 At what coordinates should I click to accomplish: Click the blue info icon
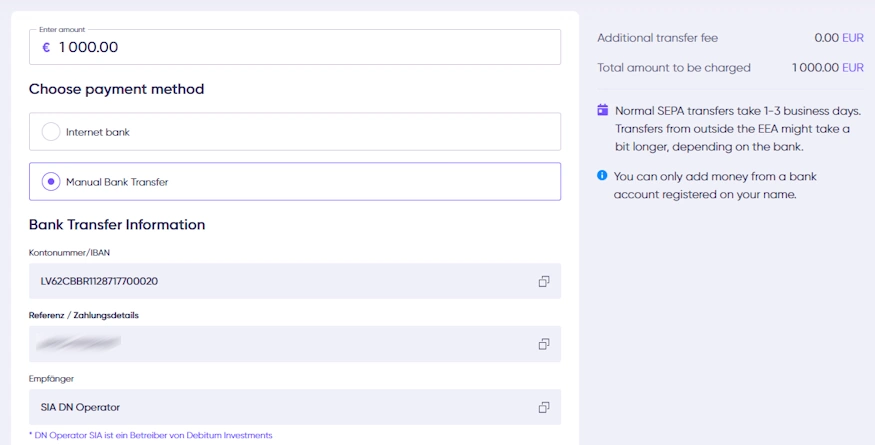click(x=603, y=176)
